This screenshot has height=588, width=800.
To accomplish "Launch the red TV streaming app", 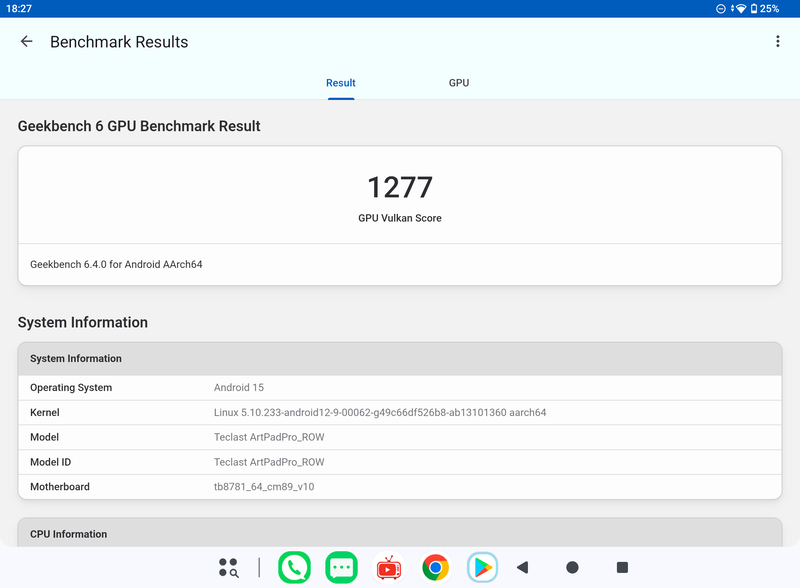I will pos(388,568).
